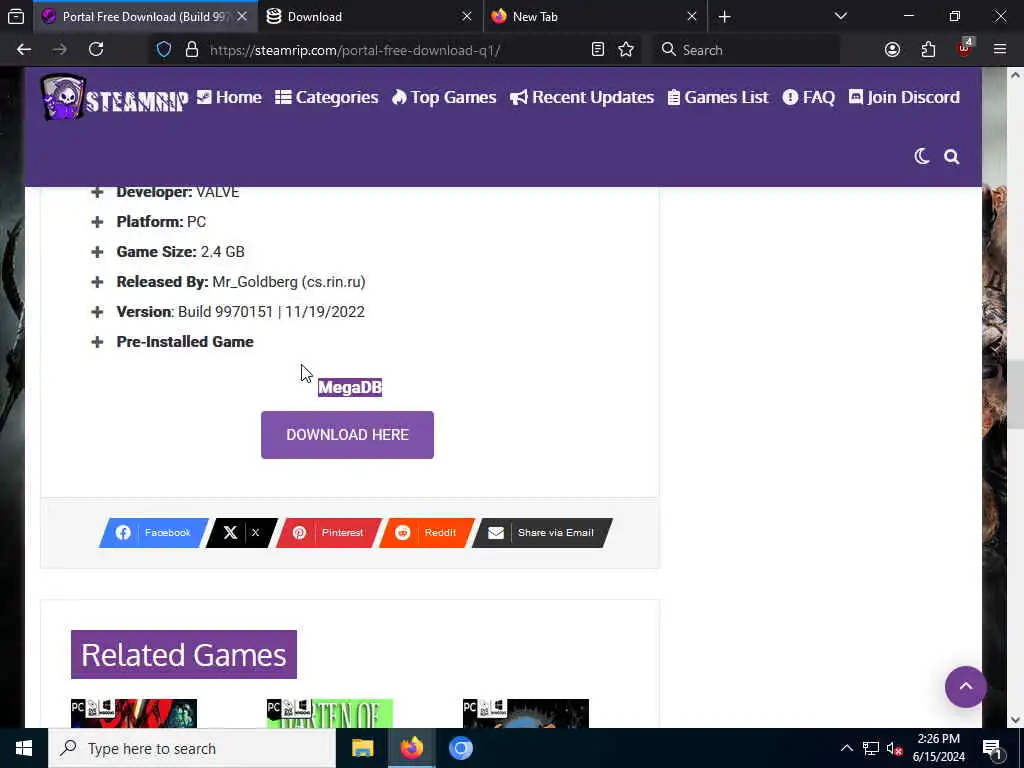Click the SteamRIP logo
Image resolution: width=1024 pixels, height=768 pixels.
click(x=114, y=97)
